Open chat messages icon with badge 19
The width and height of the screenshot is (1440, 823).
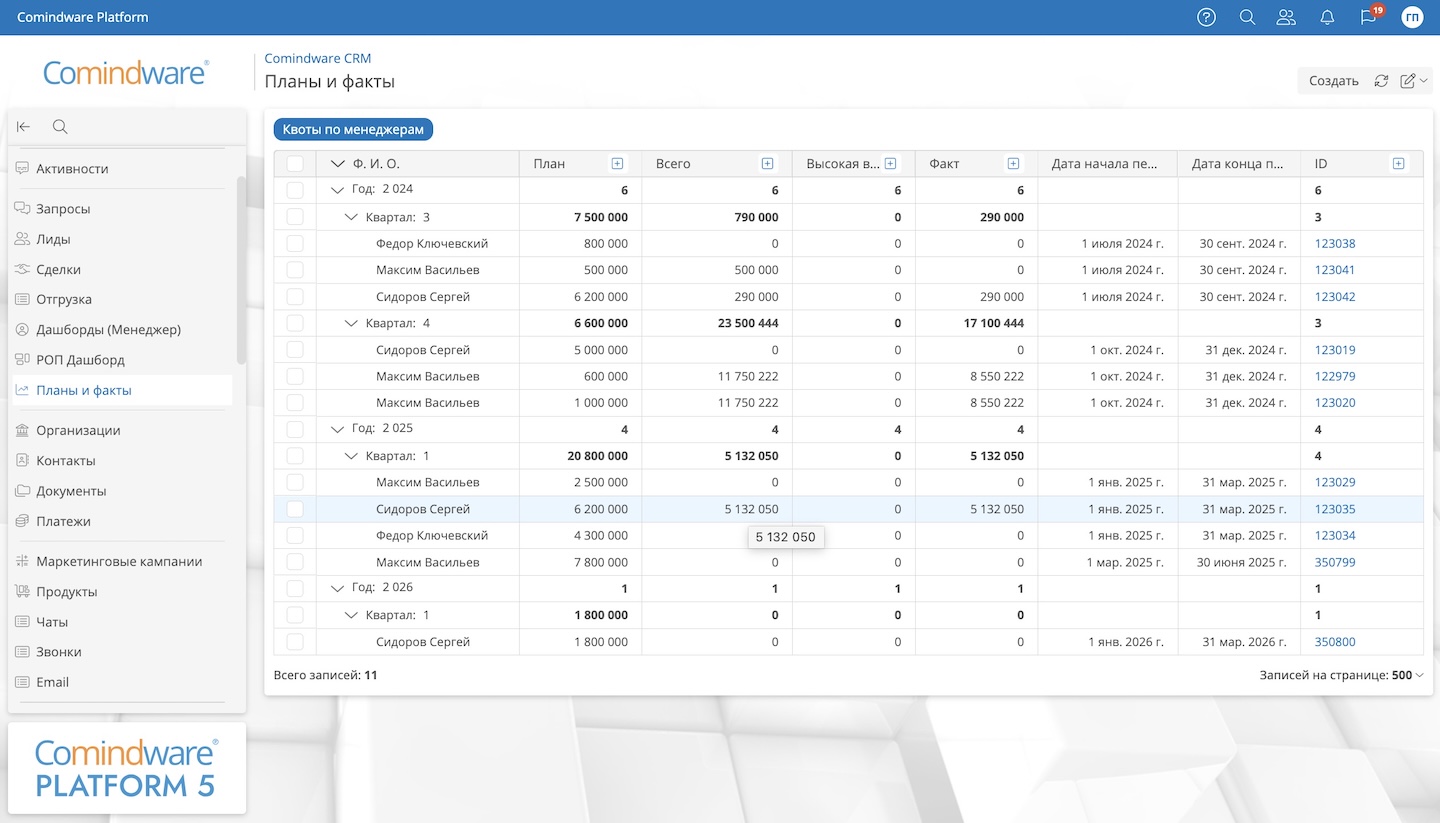(x=1368, y=17)
